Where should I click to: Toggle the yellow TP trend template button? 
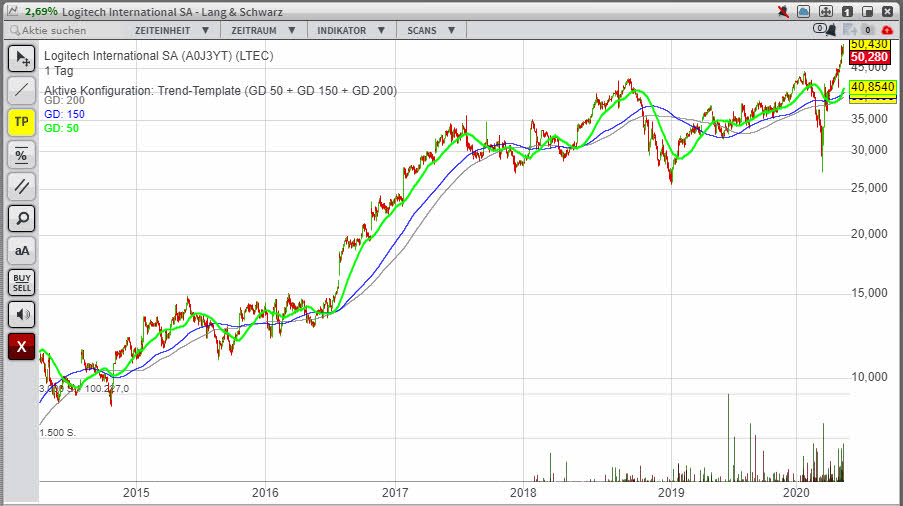21,122
